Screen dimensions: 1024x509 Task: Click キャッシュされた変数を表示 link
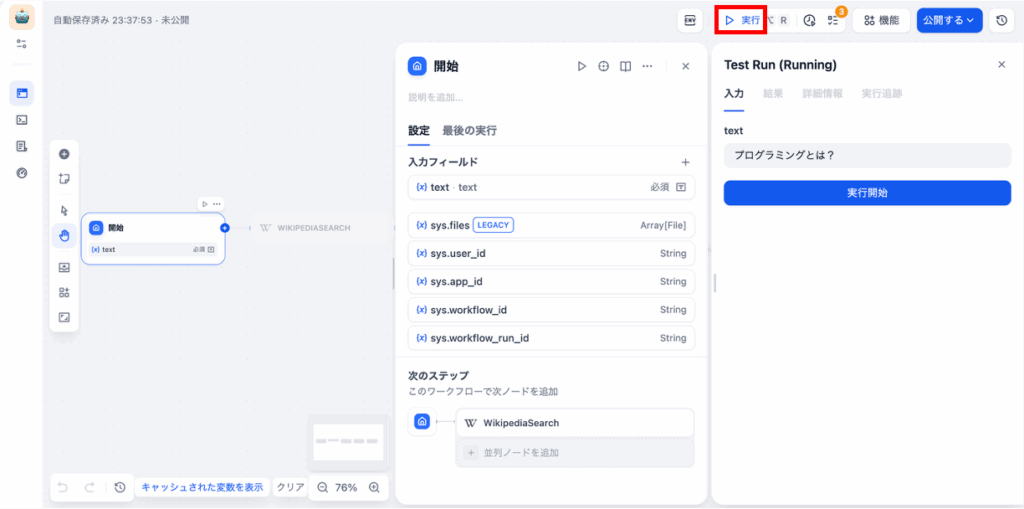coord(202,487)
